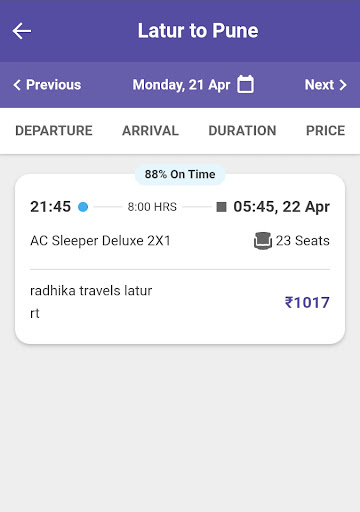The width and height of the screenshot is (360, 512).
Task: Tap the 88% On Time badge
Action: pos(180,174)
